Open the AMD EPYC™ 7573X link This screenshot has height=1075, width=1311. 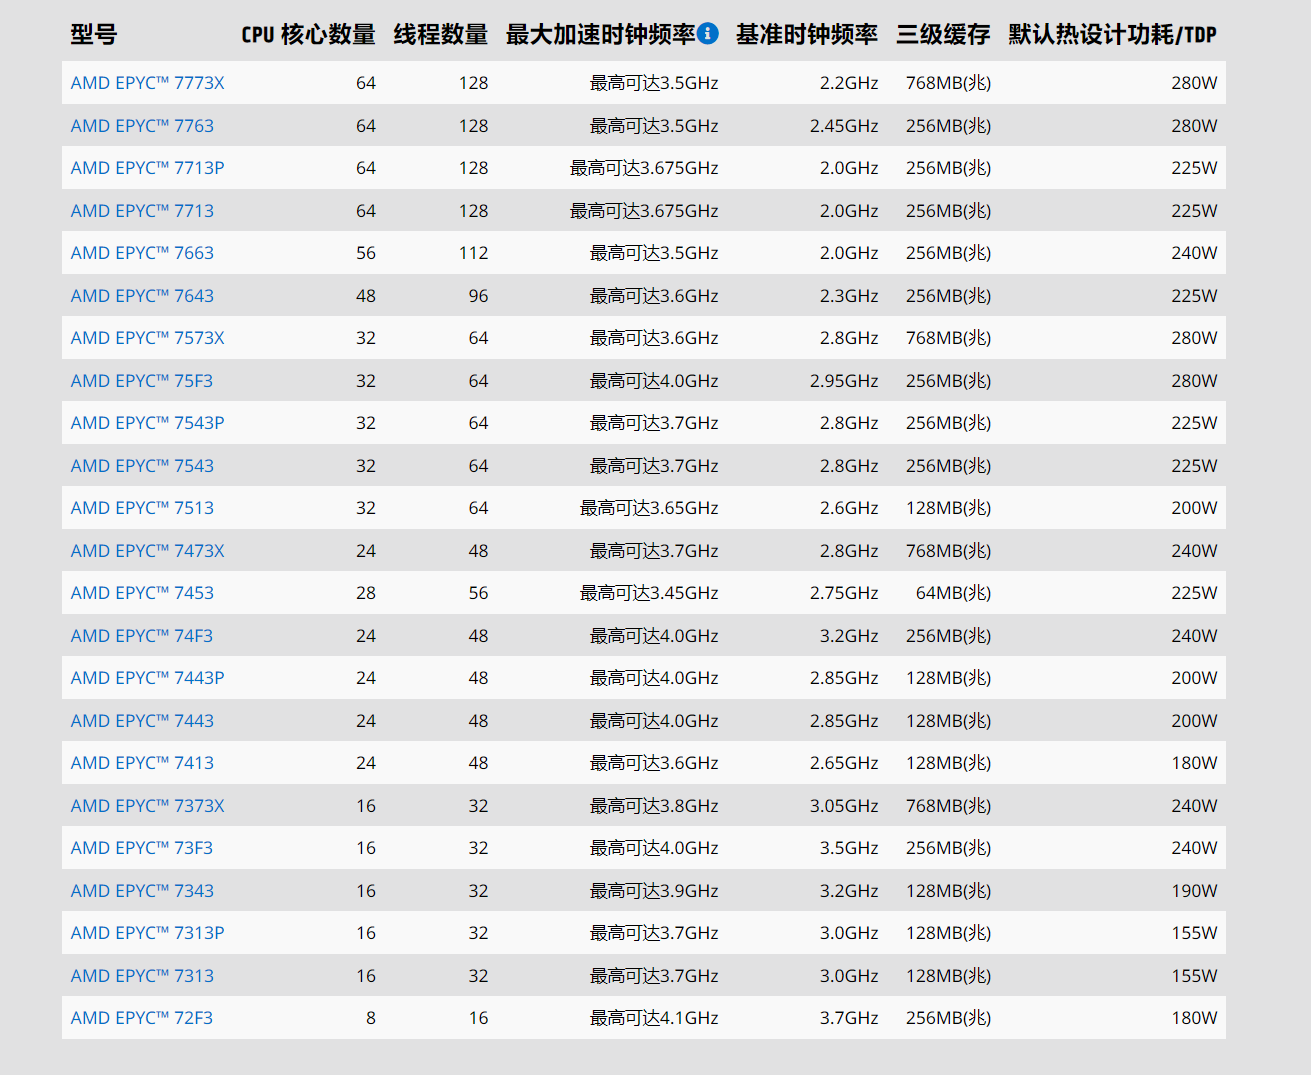pos(148,338)
